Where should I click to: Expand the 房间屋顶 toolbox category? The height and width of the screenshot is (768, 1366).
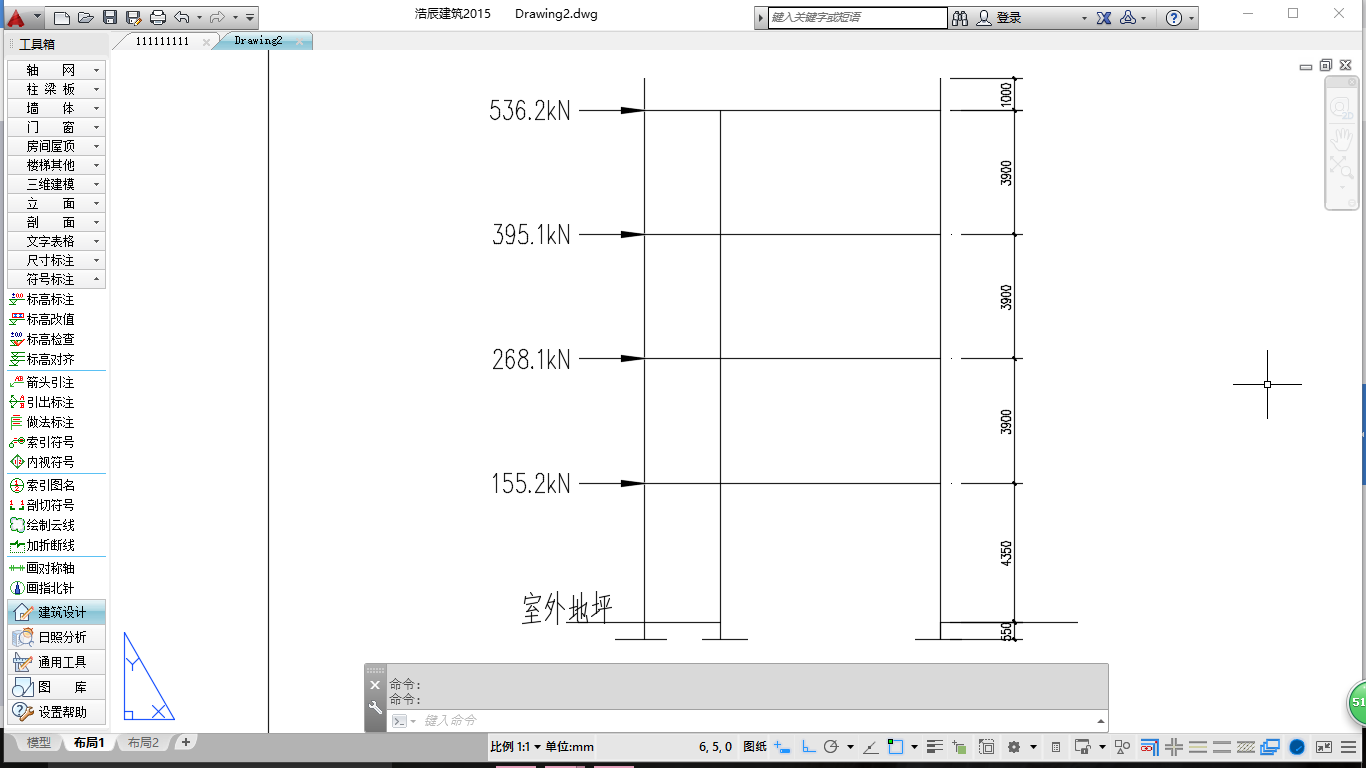pyautogui.click(x=56, y=146)
